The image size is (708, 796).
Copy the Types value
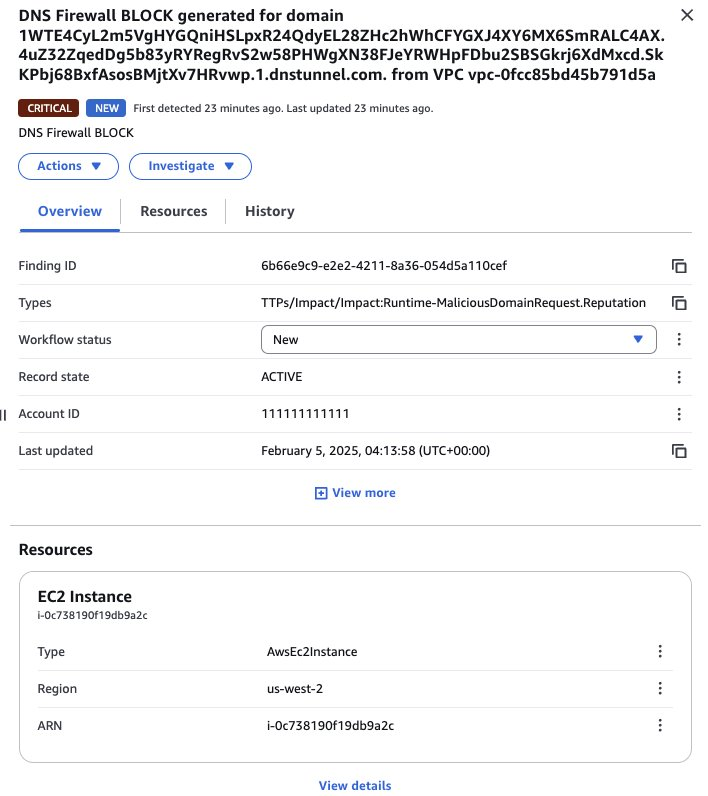679,303
